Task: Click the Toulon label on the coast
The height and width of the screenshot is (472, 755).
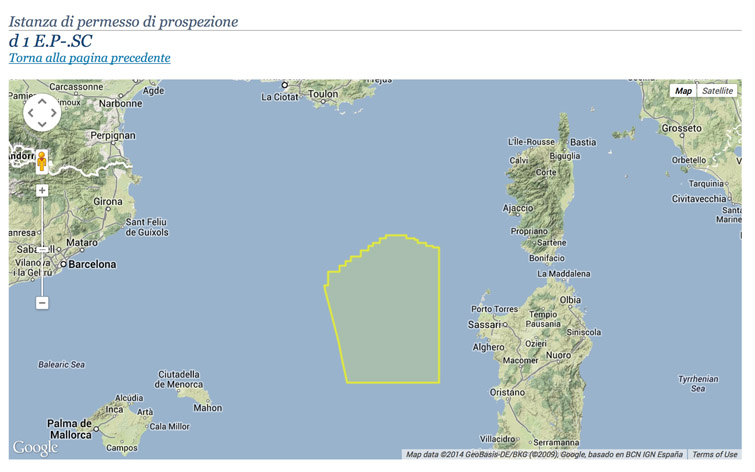Action: (x=324, y=95)
